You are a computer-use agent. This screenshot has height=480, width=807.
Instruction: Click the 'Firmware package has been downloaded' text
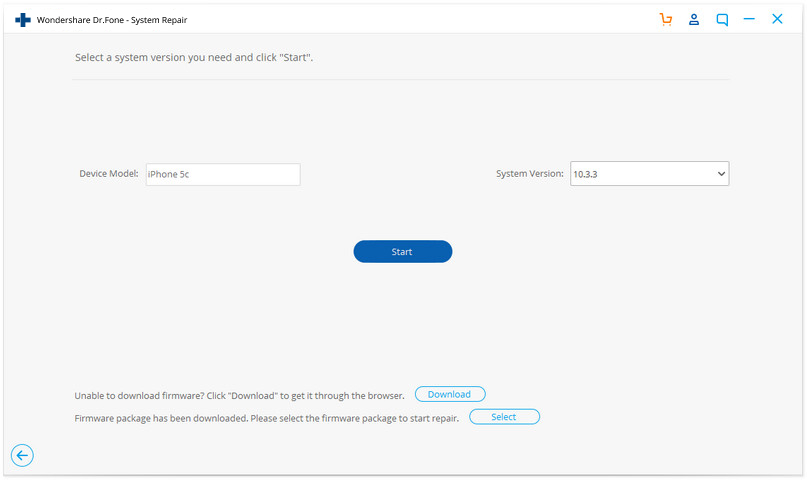click(x=266, y=418)
